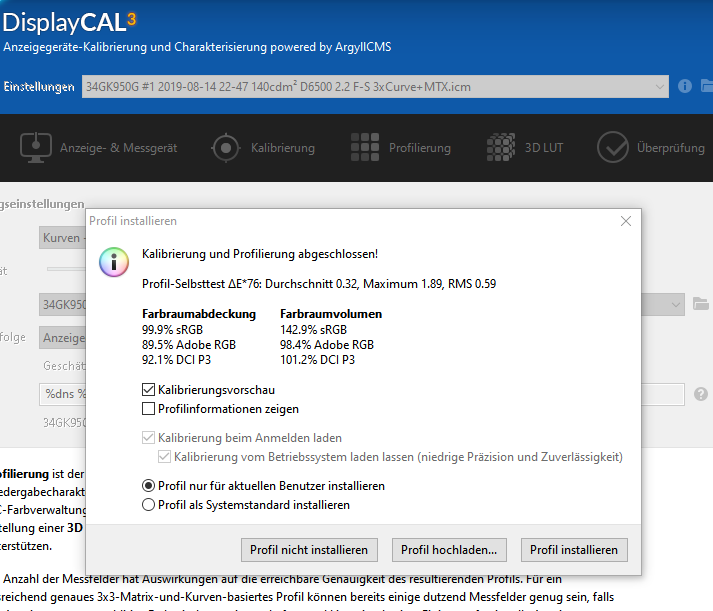Click the checkmark icon of Überprüfung
Viewport: 713px width, 611px height.
pyautogui.click(x=613, y=147)
